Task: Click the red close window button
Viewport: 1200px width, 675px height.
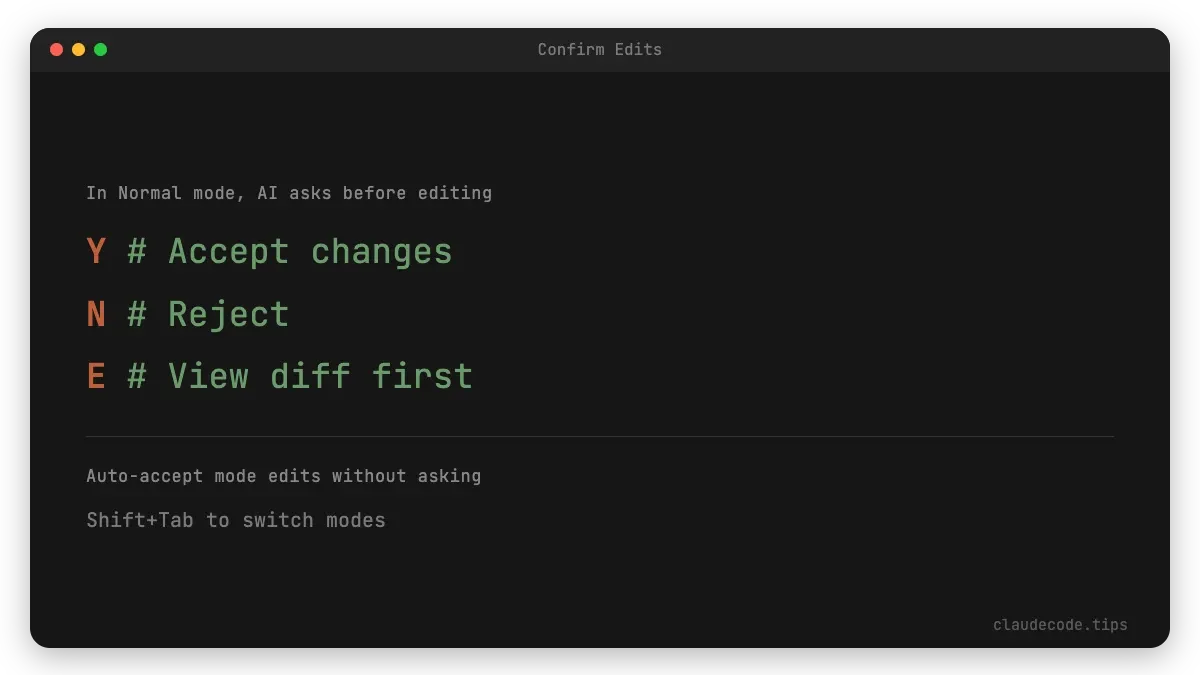Action: tap(56, 49)
